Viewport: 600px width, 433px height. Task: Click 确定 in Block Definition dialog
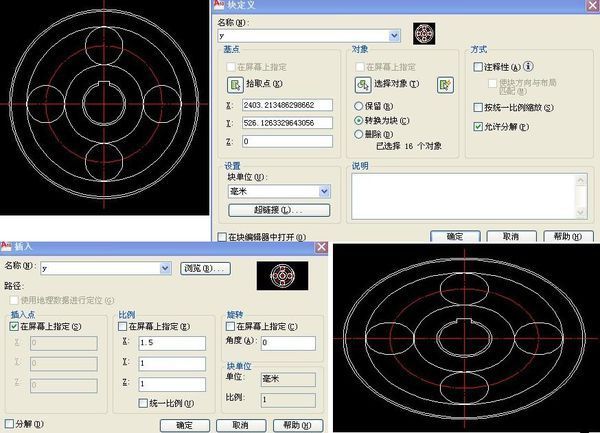[x=455, y=236]
